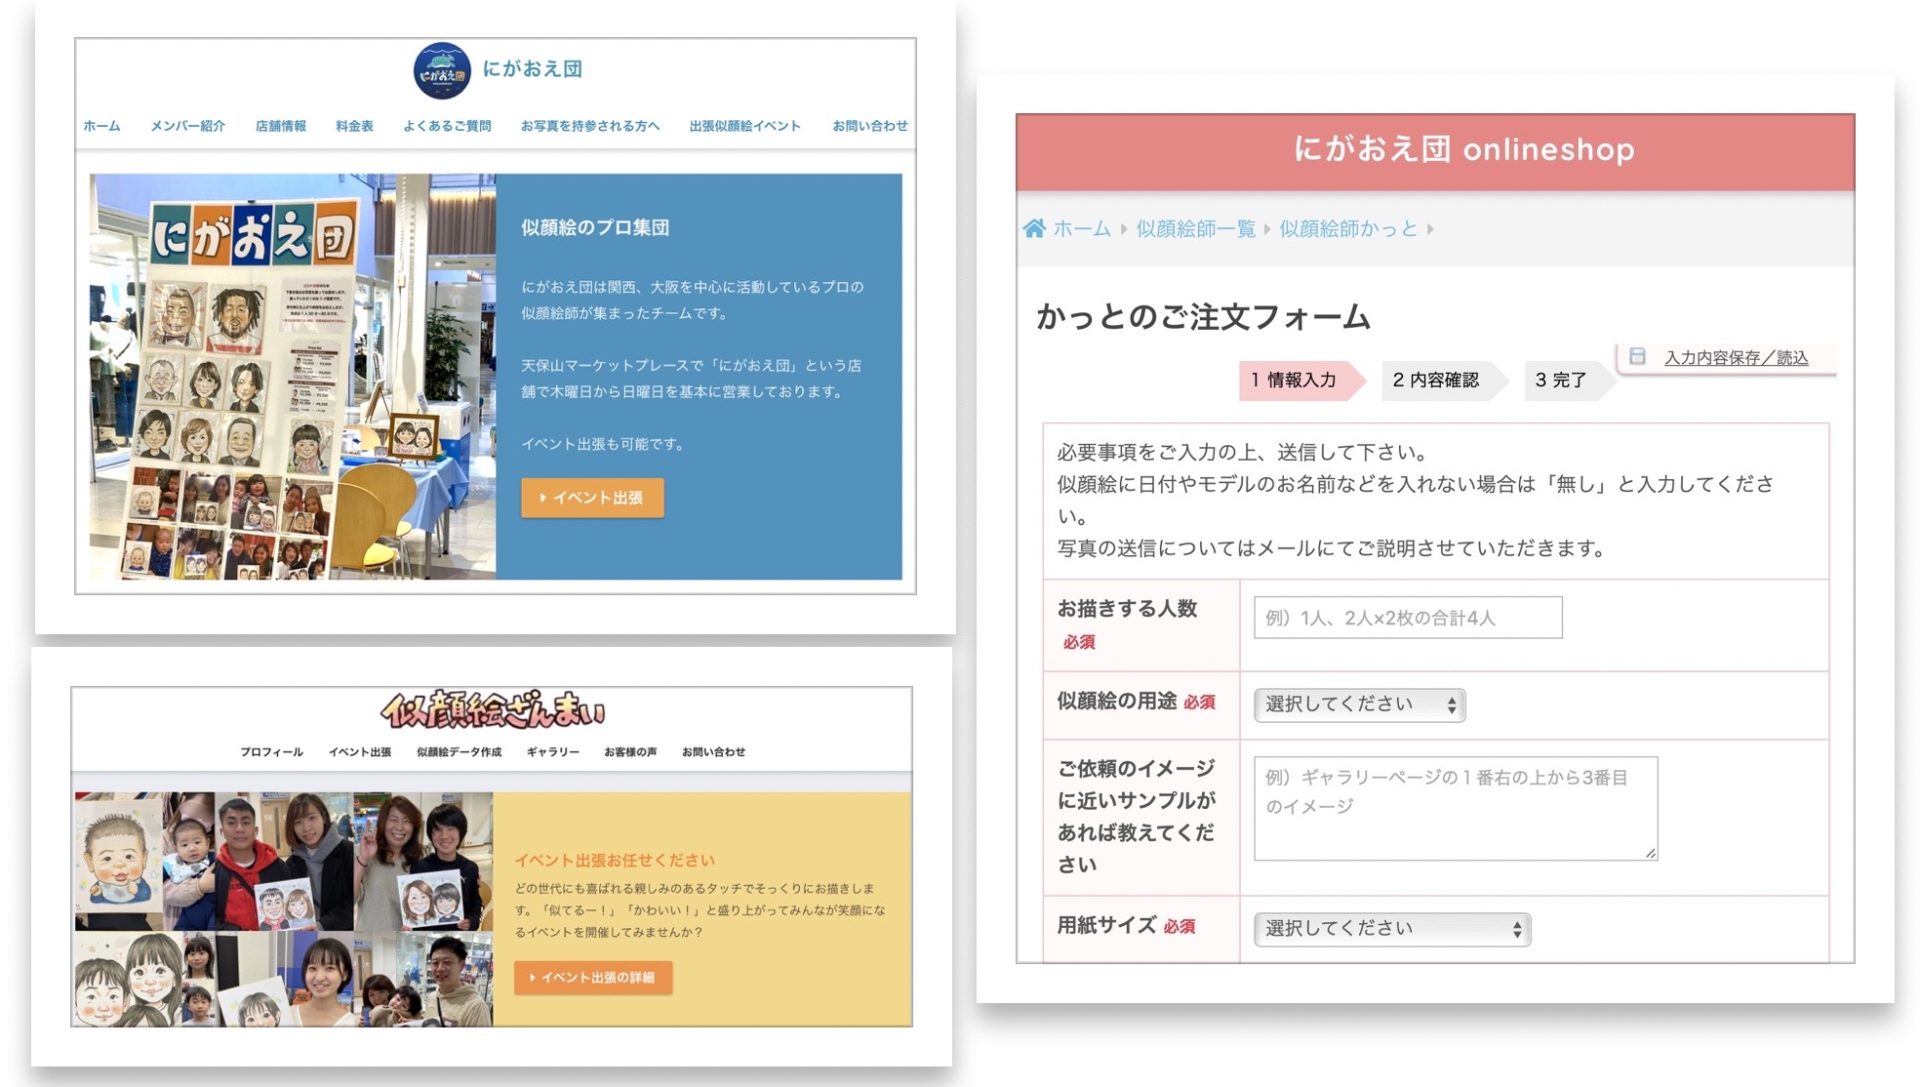The image size is (1920, 1087).
Task: Click the 似顔絵ざんまい logo
Action: point(492,711)
